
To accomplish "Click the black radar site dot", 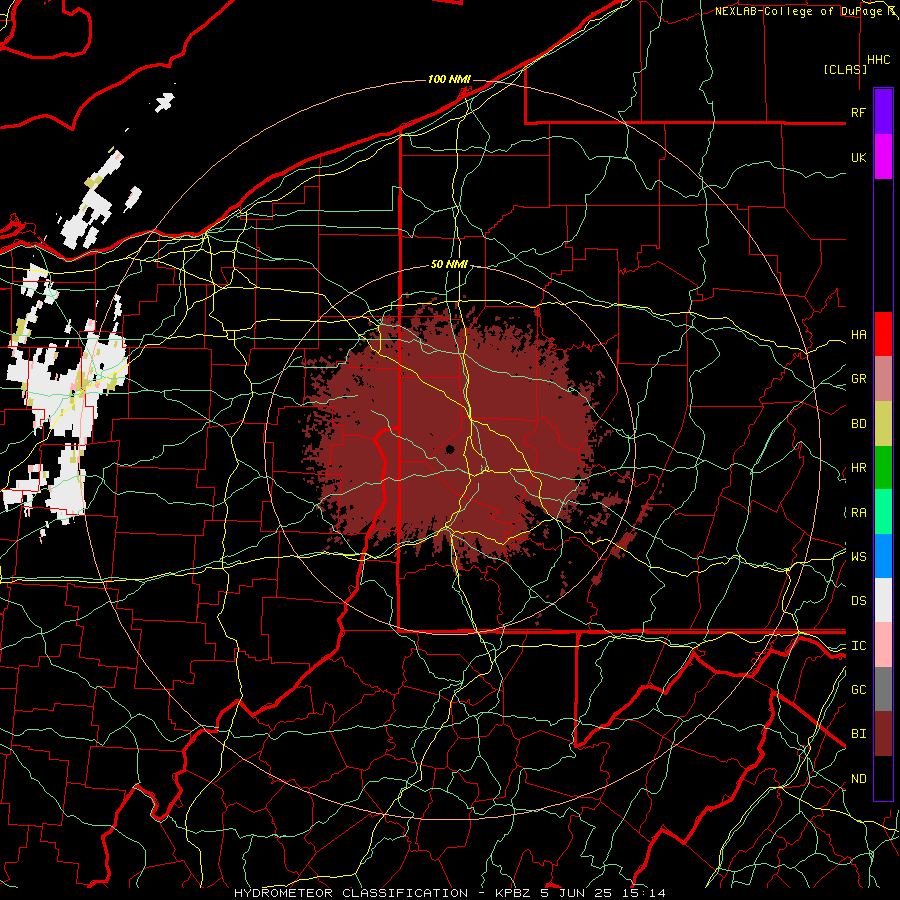I will (451, 449).
